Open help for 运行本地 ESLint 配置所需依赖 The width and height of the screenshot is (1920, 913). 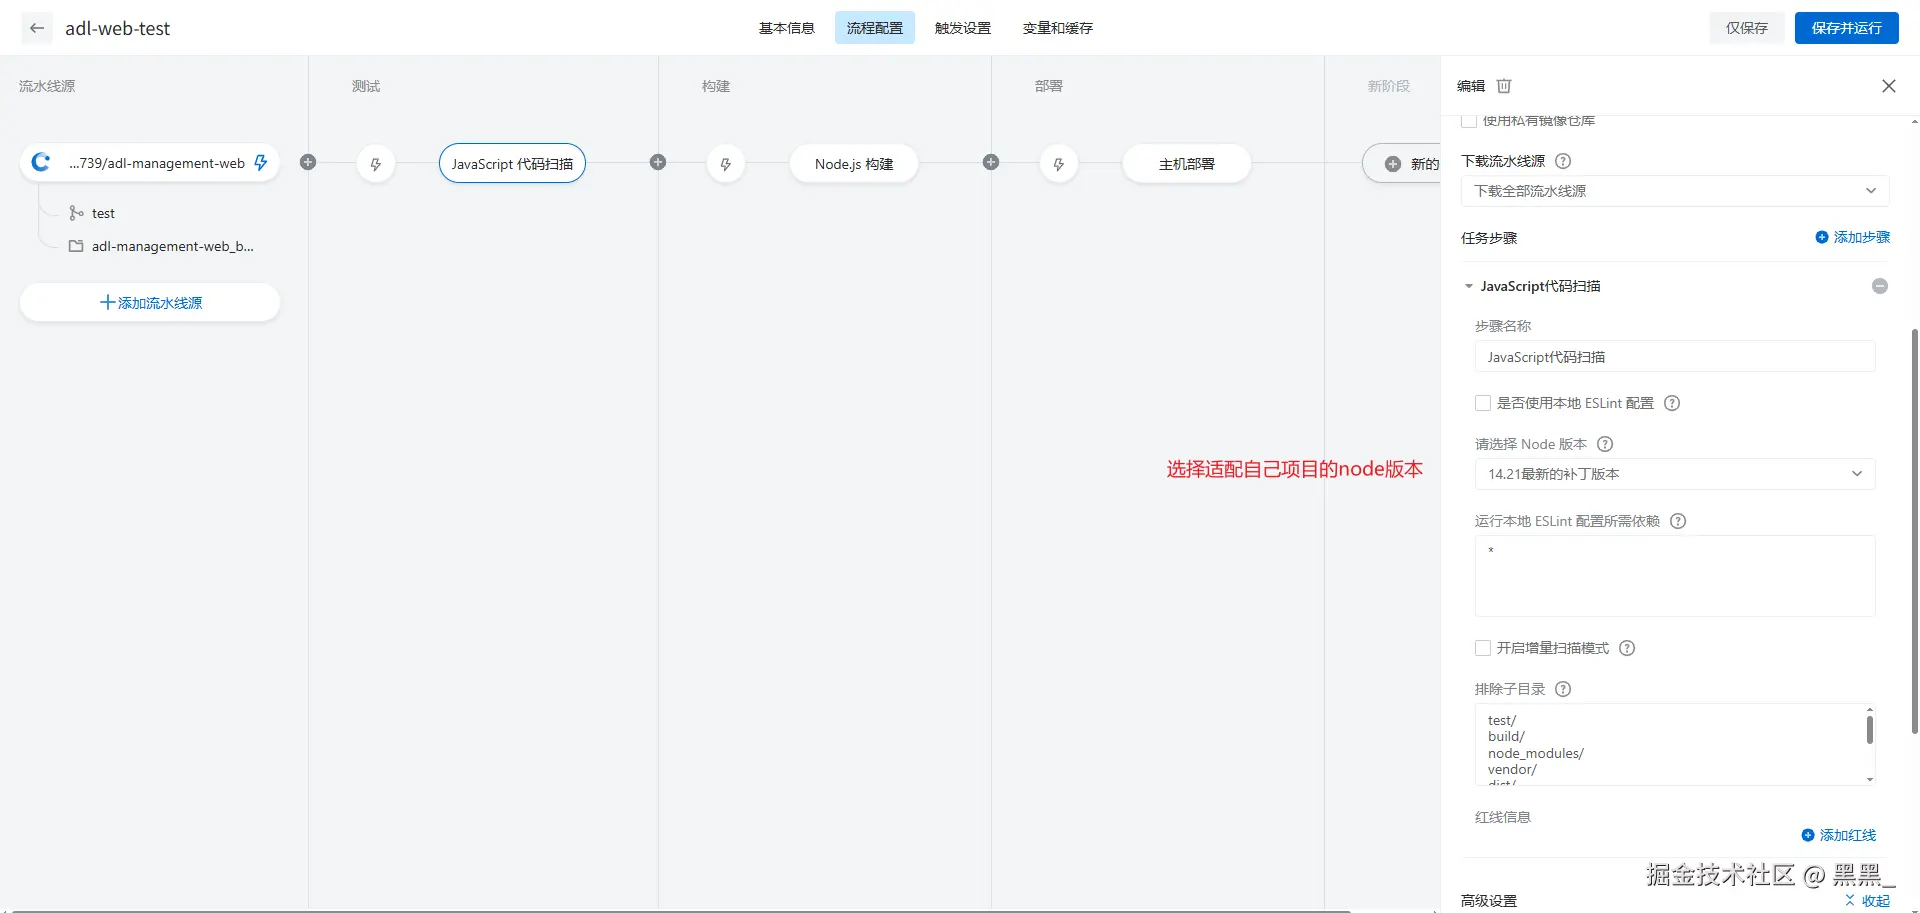1678,521
